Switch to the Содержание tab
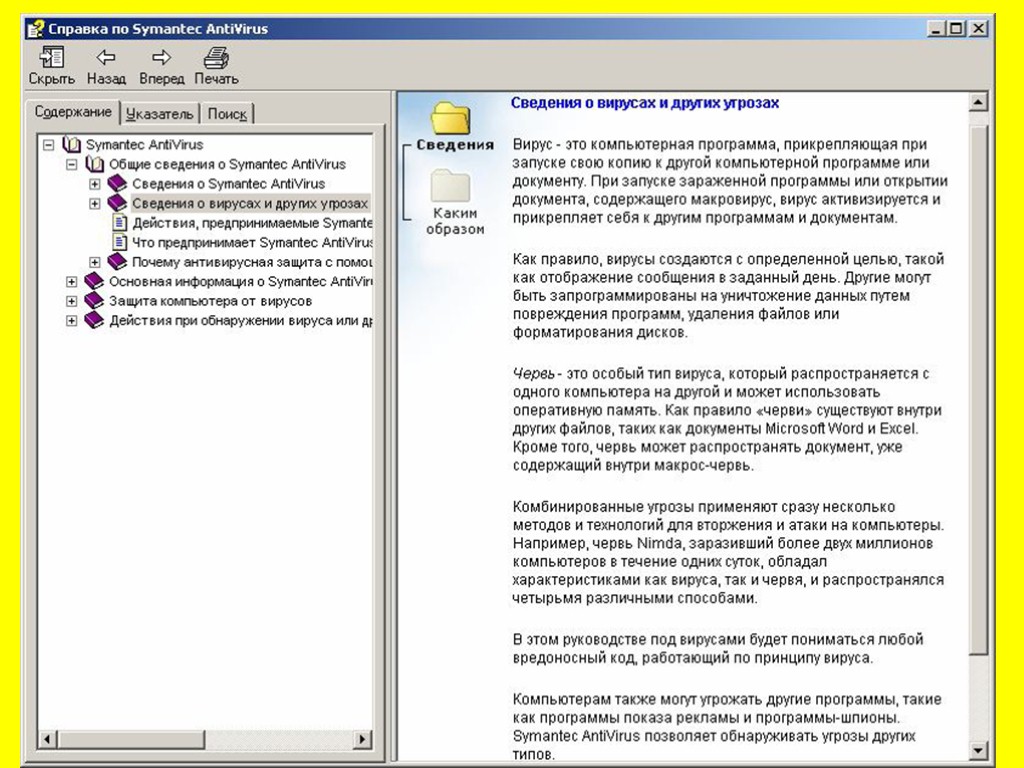1024x768 pixels. (x=73, y=112)
